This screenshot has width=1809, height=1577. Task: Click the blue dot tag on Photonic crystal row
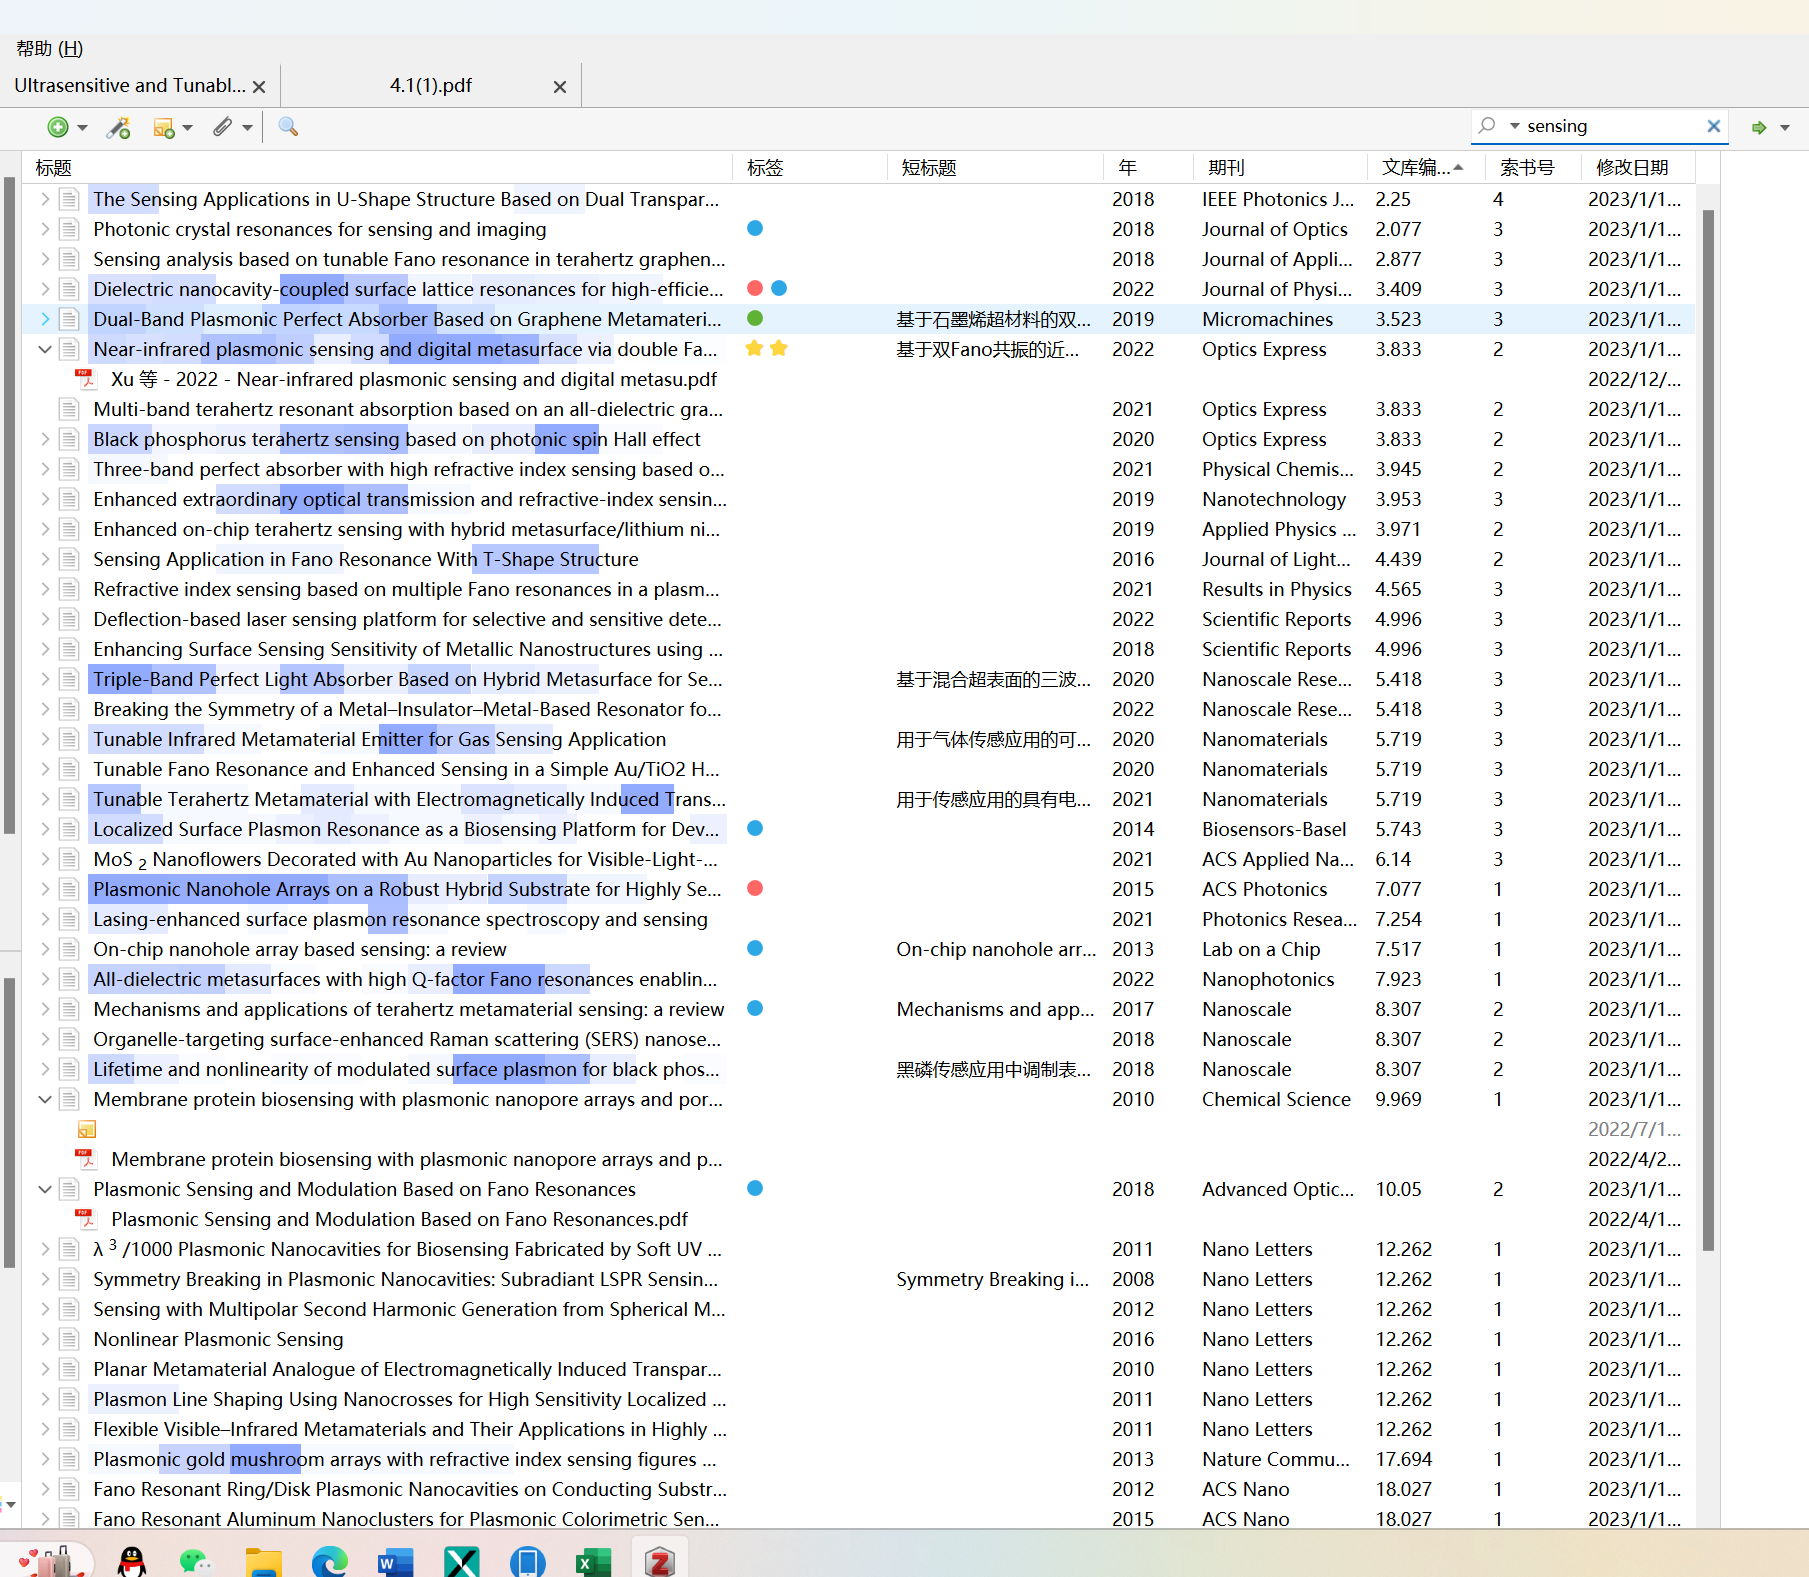point(755,229)
